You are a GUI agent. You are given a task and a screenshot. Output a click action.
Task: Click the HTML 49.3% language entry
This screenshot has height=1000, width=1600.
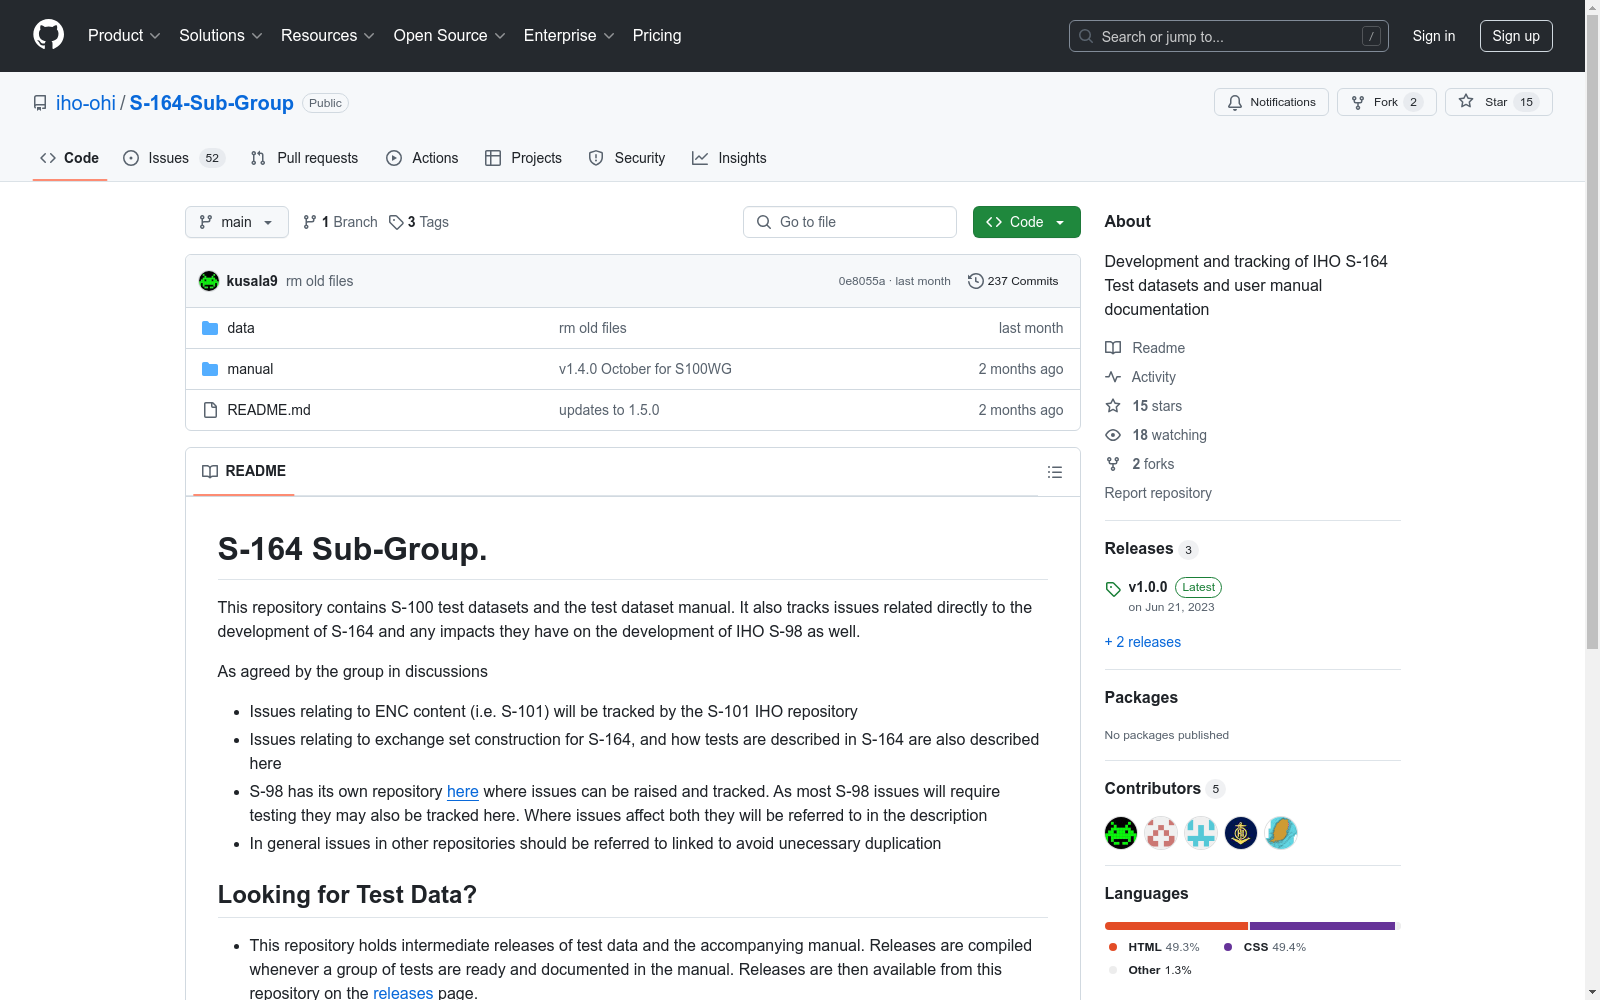click(x=1153, y=947)
